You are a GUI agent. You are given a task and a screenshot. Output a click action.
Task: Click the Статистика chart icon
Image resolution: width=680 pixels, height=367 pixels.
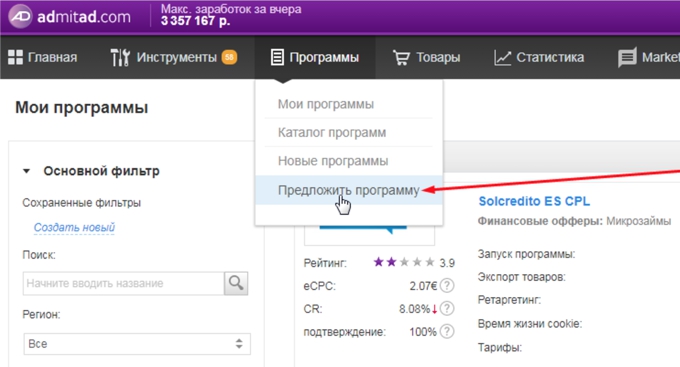click(502, 57)
